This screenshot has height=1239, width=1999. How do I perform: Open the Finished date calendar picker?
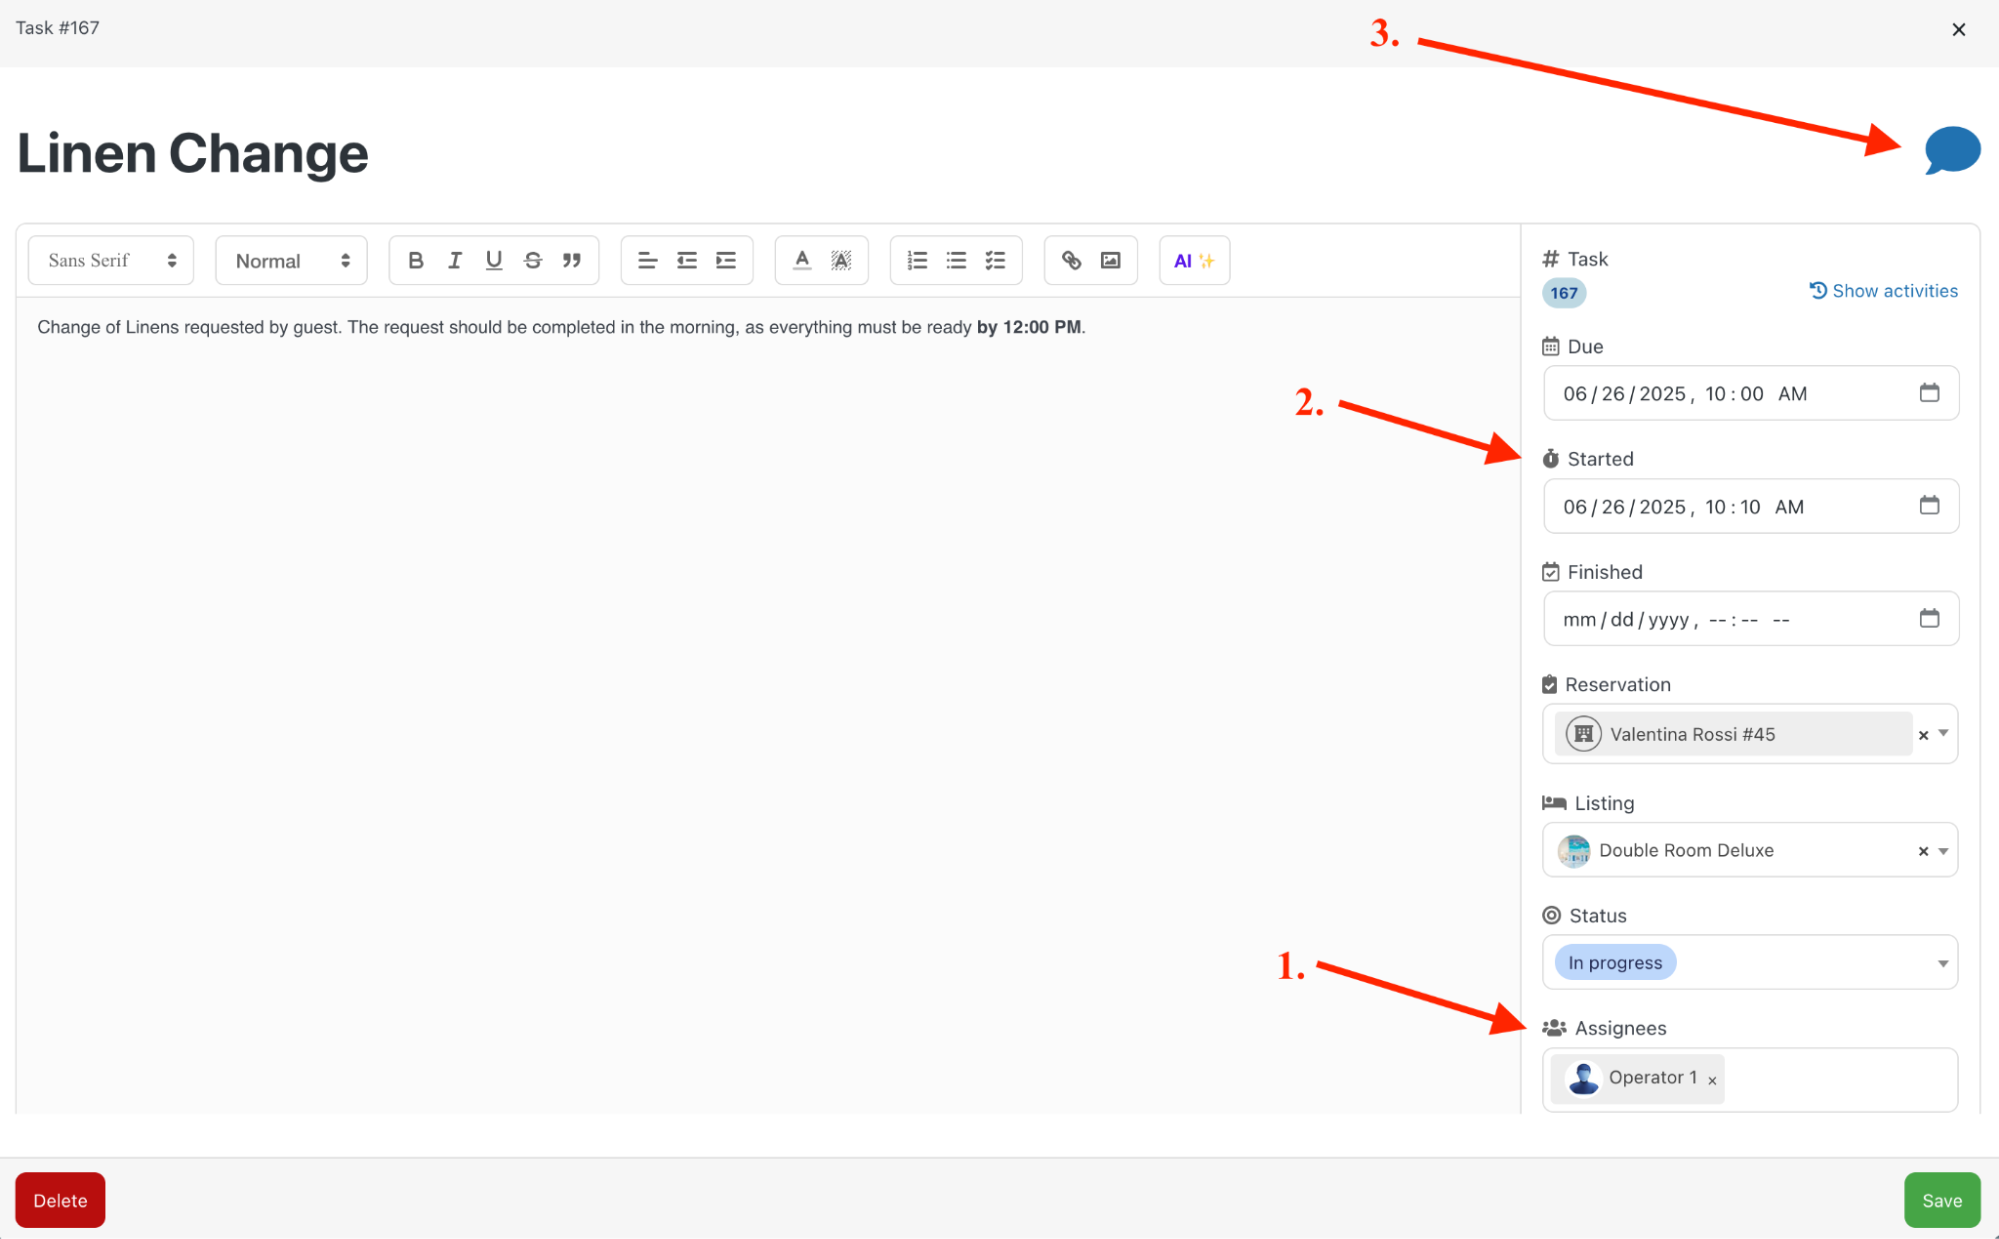[x=1929, y=619]
